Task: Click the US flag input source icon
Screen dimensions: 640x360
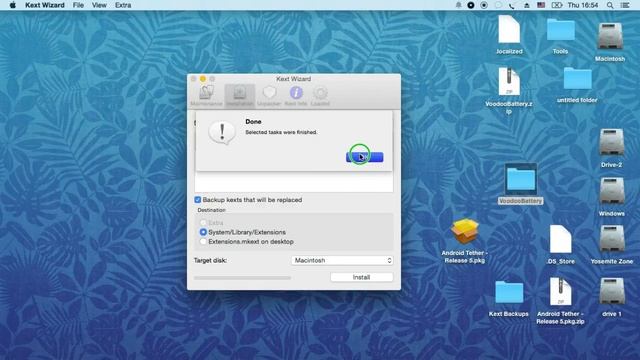Action: 541,5
